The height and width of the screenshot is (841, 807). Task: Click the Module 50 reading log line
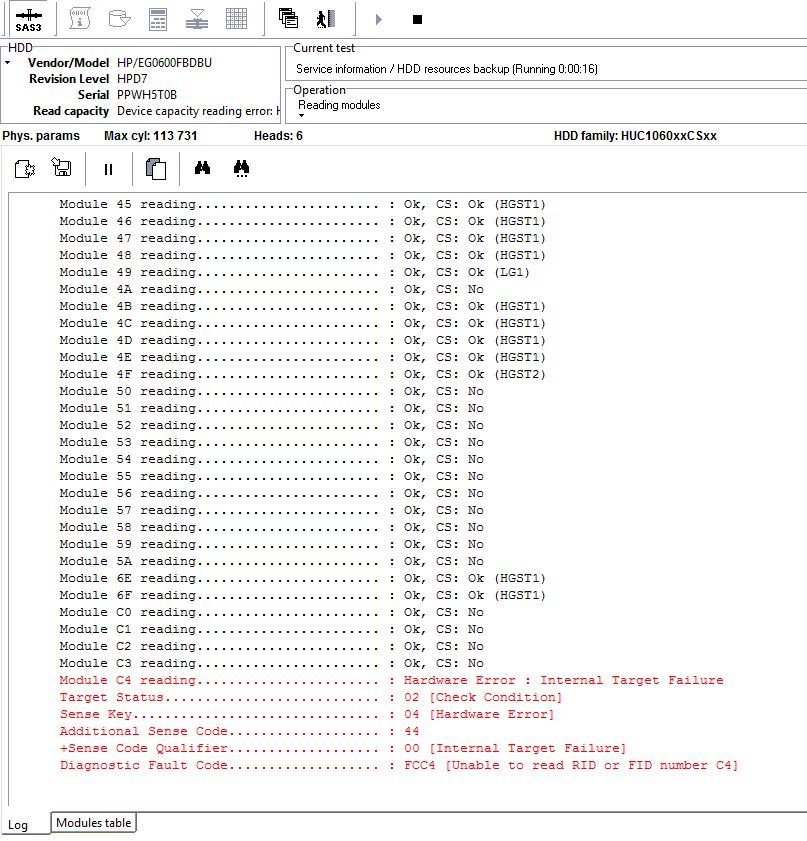tap(271, 392)
